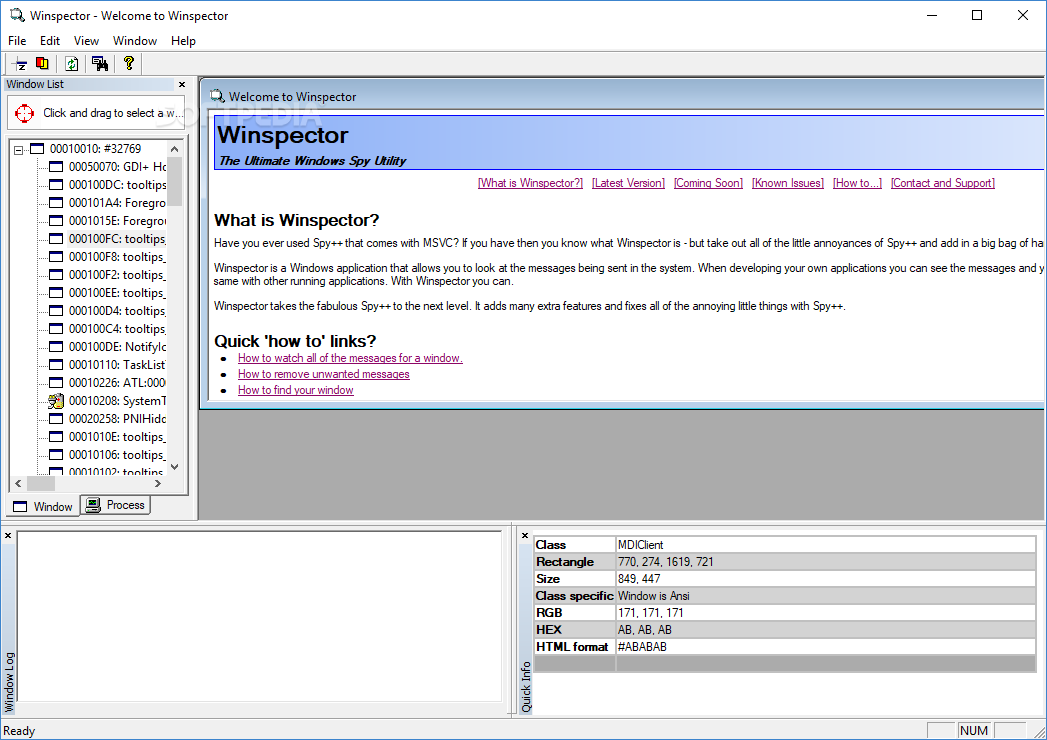This screenshot has height=740, width=1047.
Task: Click the icon next to 000100DC: tooltips
Action: pyautogui.click(x=56, y=185)
